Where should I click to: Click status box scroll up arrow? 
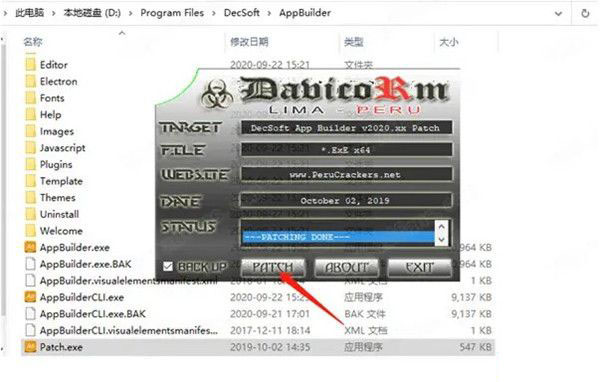point(441,227)
